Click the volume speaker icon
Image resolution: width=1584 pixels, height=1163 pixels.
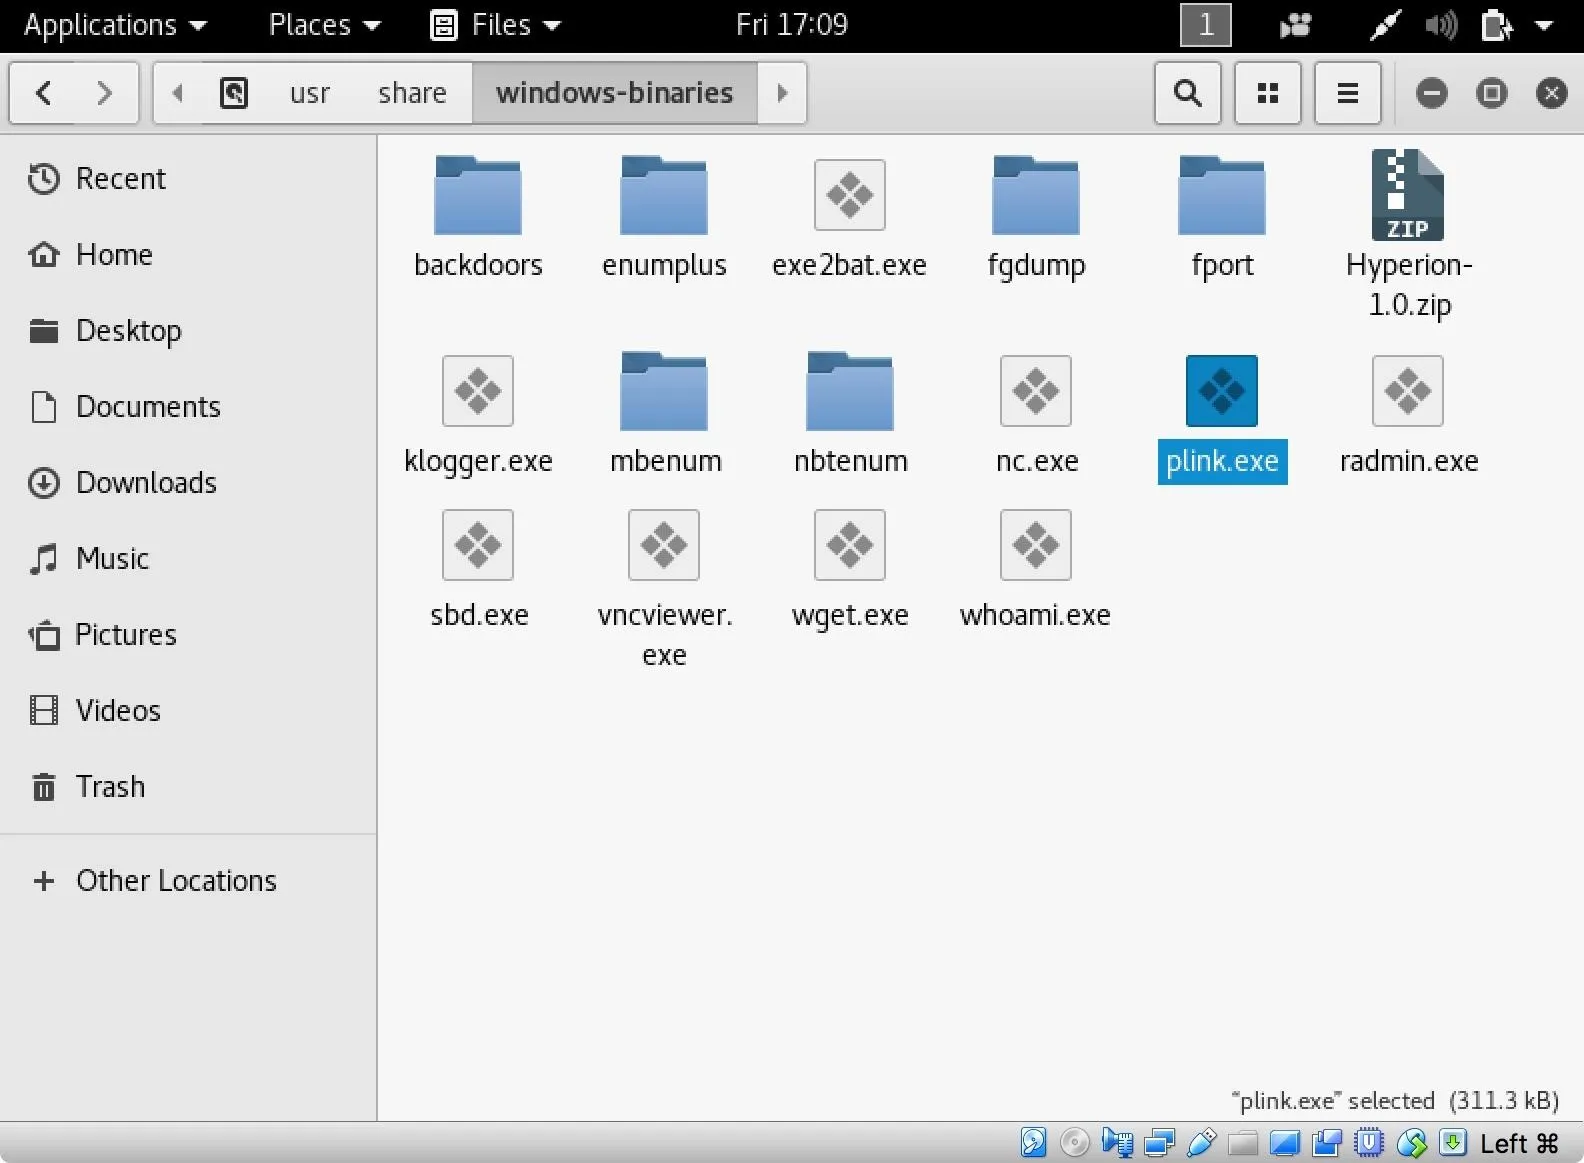click(x=1441, y=26)
